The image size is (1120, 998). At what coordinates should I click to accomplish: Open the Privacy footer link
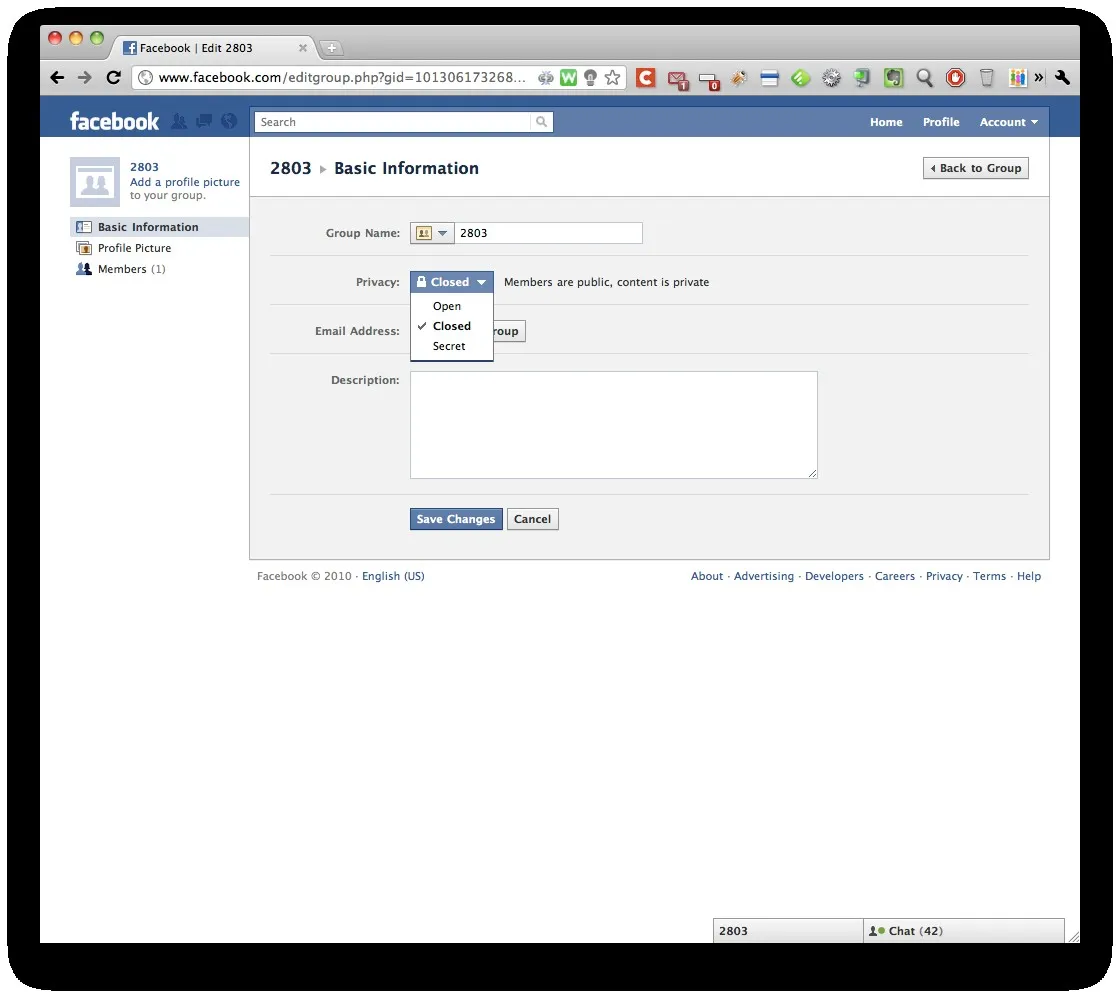(944, 576)
